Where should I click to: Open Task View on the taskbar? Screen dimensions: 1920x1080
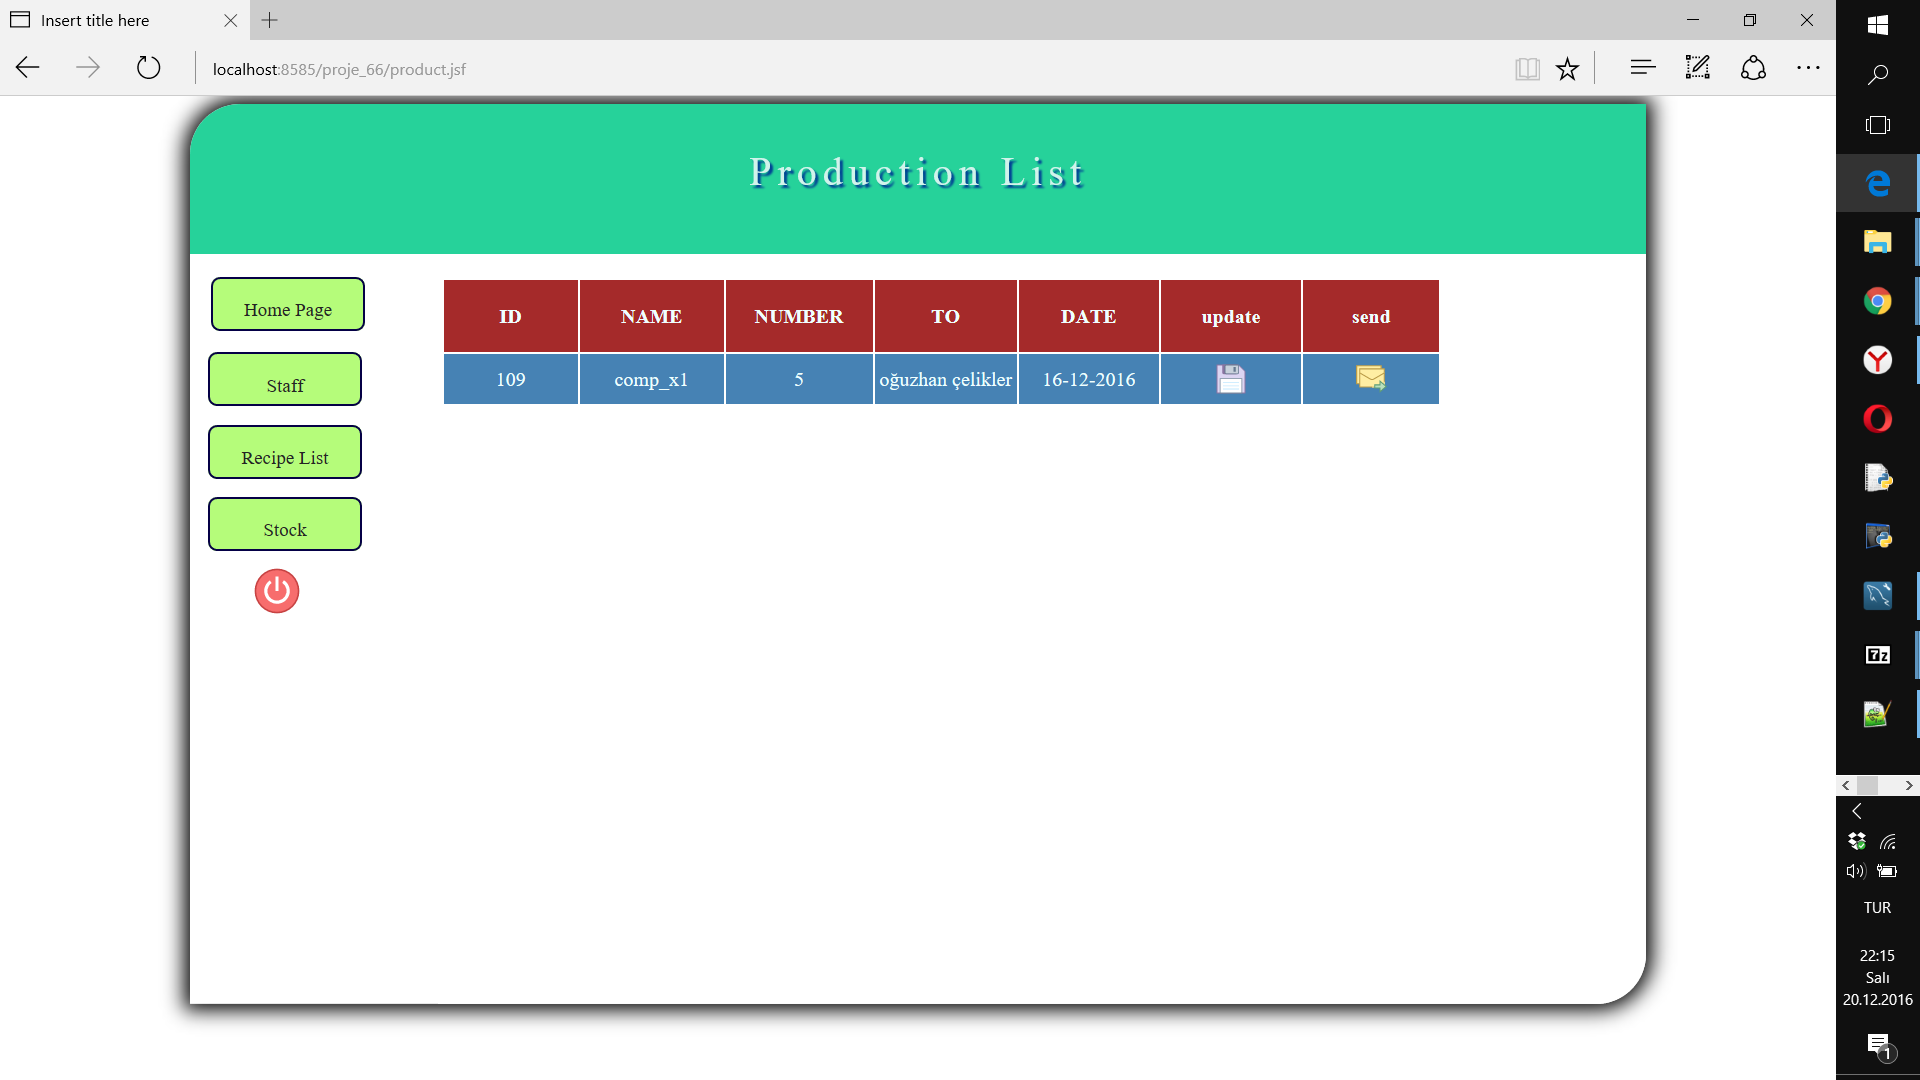[1878, 125]
